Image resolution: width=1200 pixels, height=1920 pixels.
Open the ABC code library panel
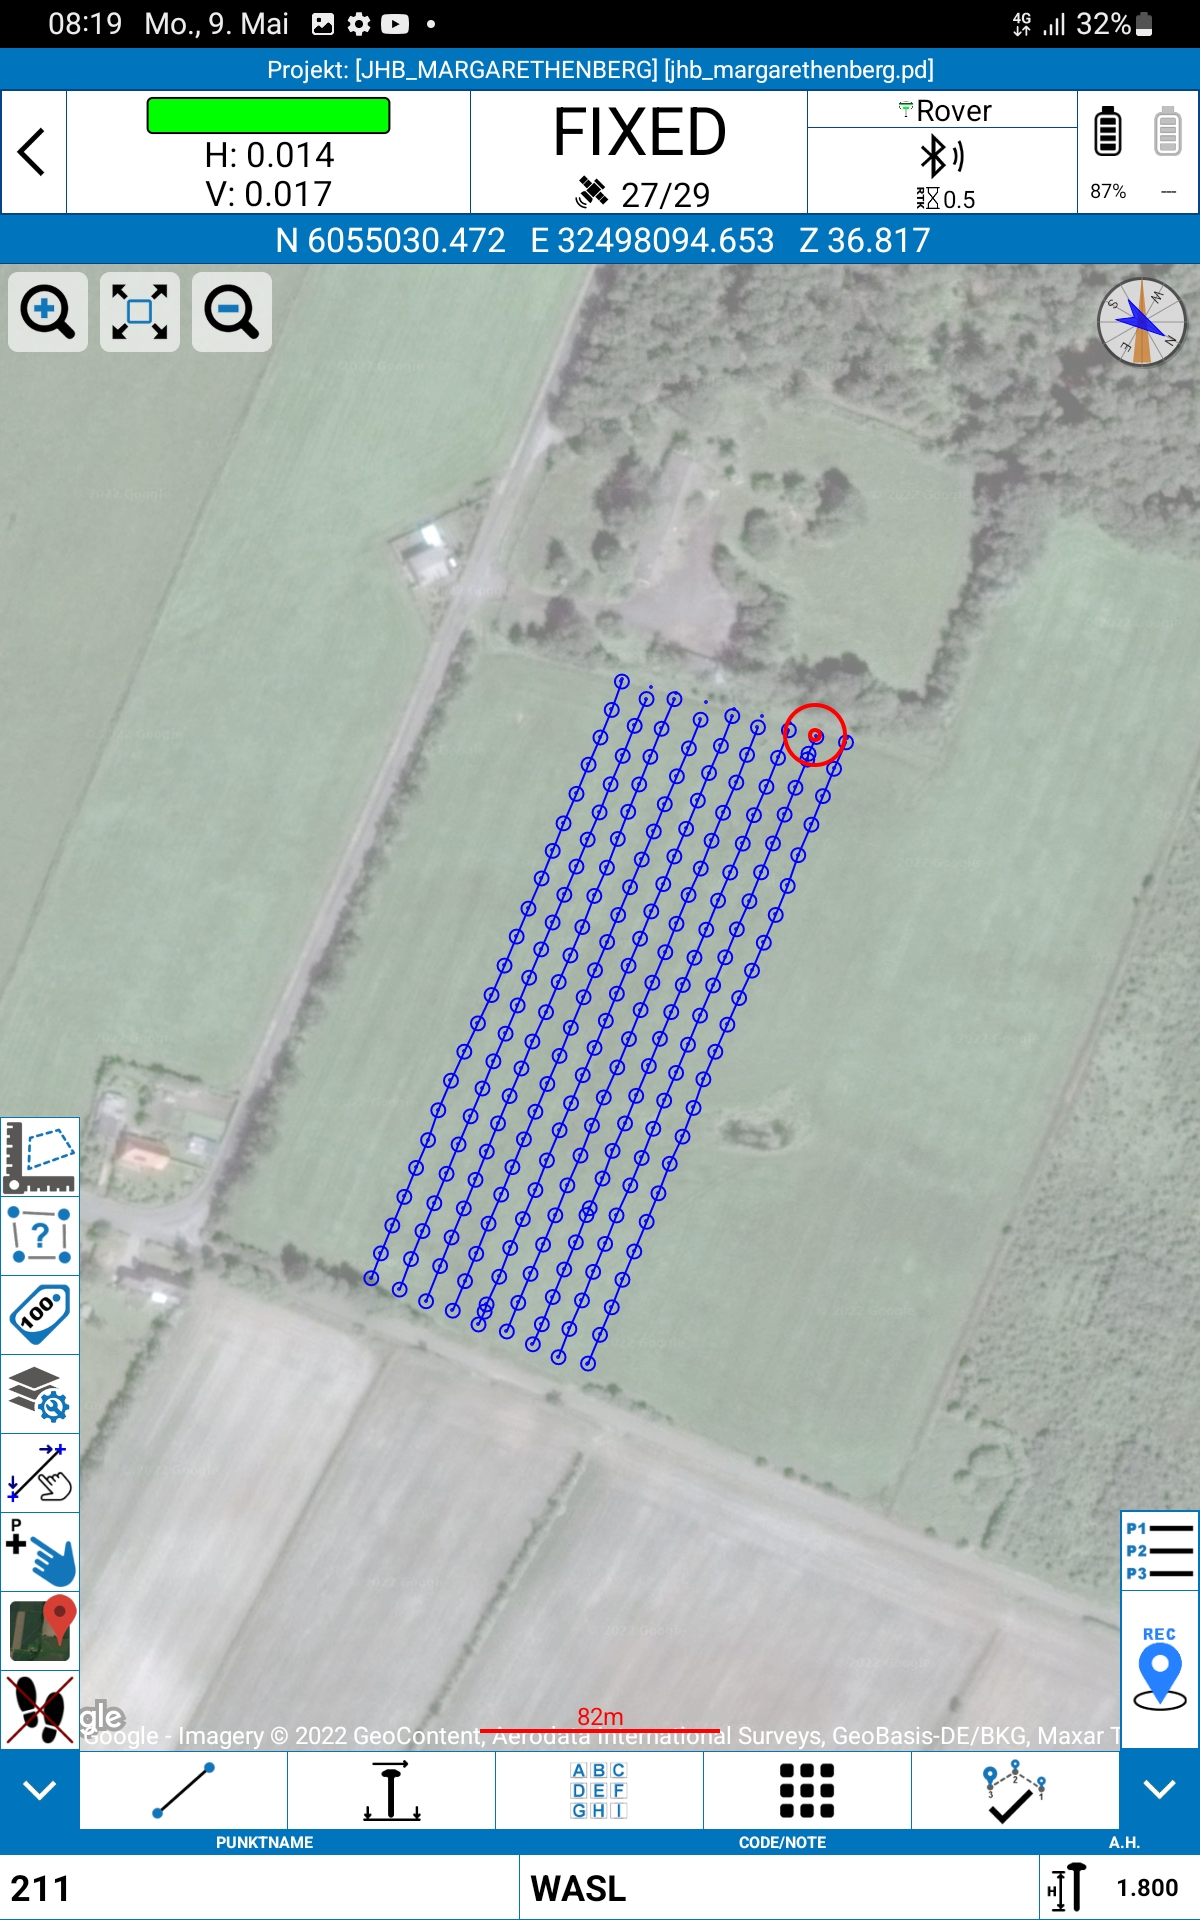pos(599,1790)
